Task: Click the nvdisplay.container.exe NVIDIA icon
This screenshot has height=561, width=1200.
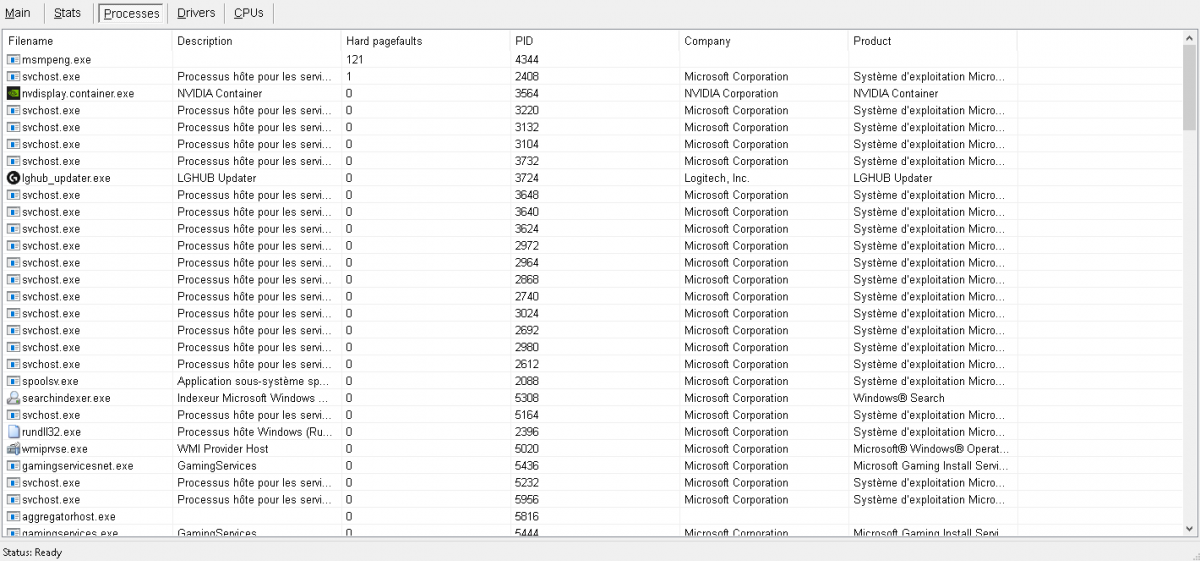Action: 13,93
